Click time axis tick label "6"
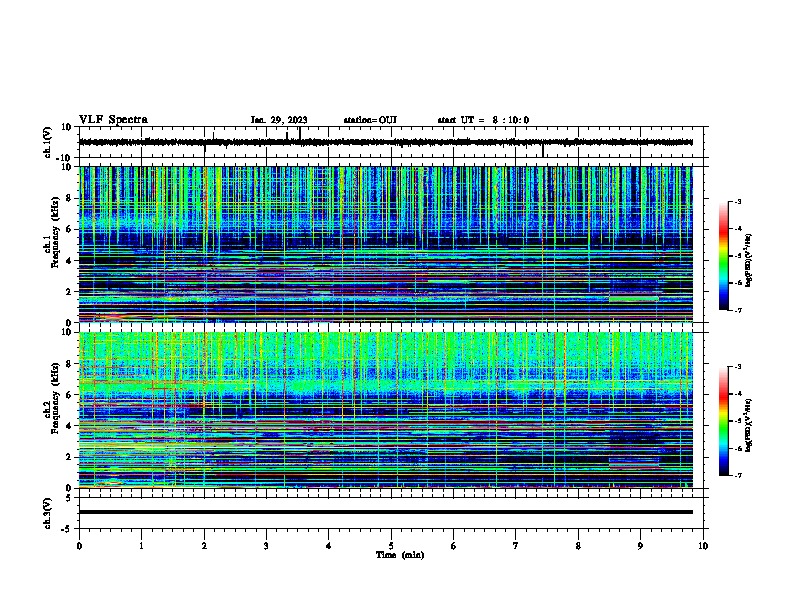 click(x=454, y=546)
